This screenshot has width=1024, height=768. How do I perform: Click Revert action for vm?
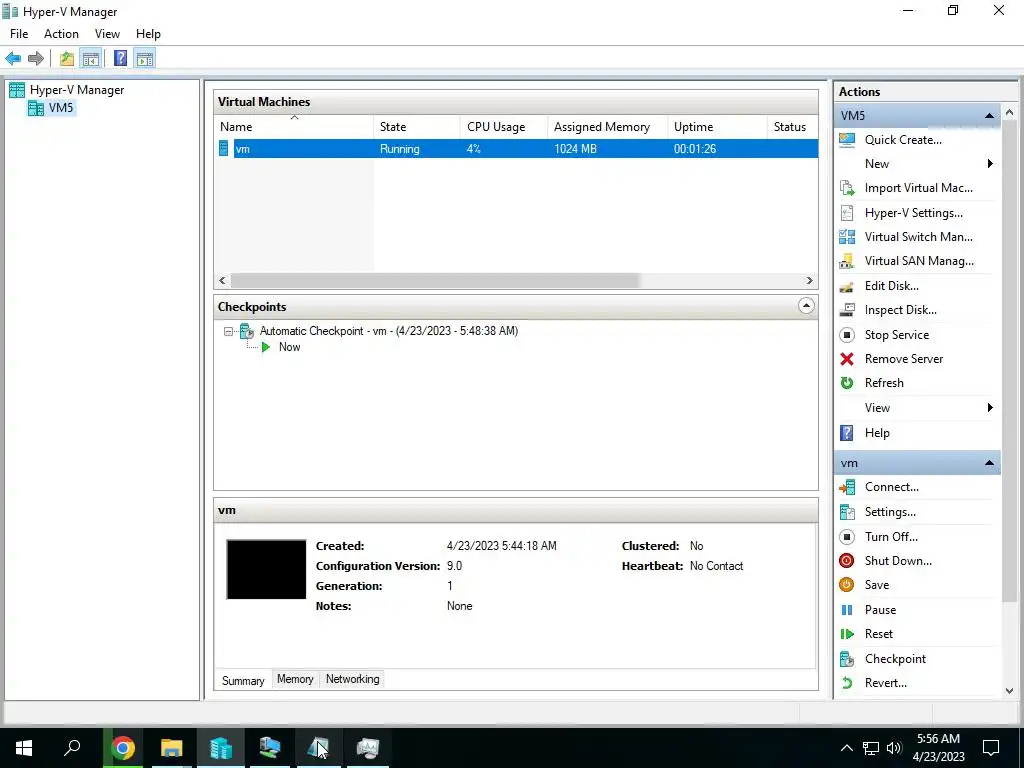886,683
